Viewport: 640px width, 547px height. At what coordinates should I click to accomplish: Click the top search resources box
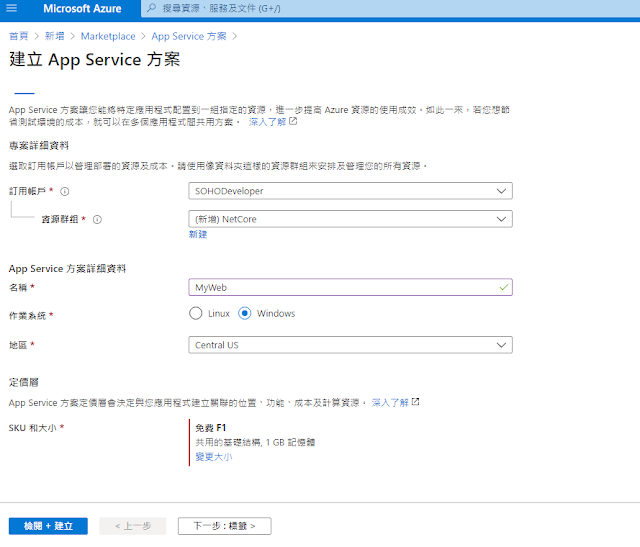coord(390,8)
